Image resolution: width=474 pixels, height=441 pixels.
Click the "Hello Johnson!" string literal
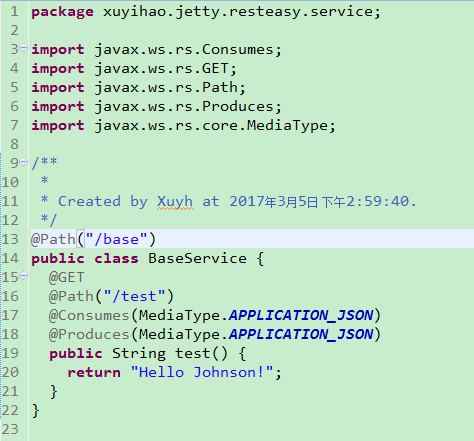click(x=202, y=372)
